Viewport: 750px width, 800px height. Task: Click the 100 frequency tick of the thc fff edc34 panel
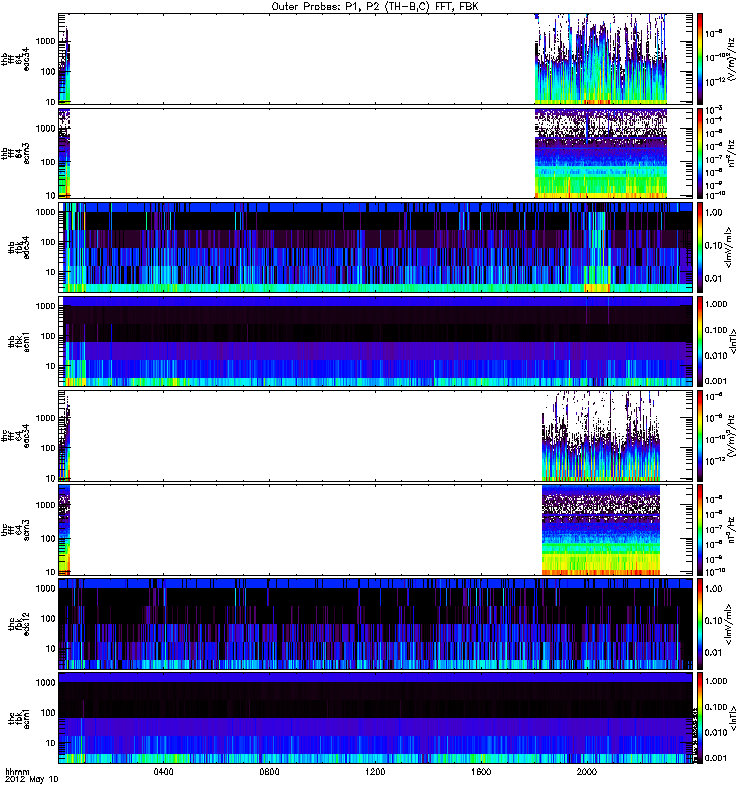click(47, 448)
